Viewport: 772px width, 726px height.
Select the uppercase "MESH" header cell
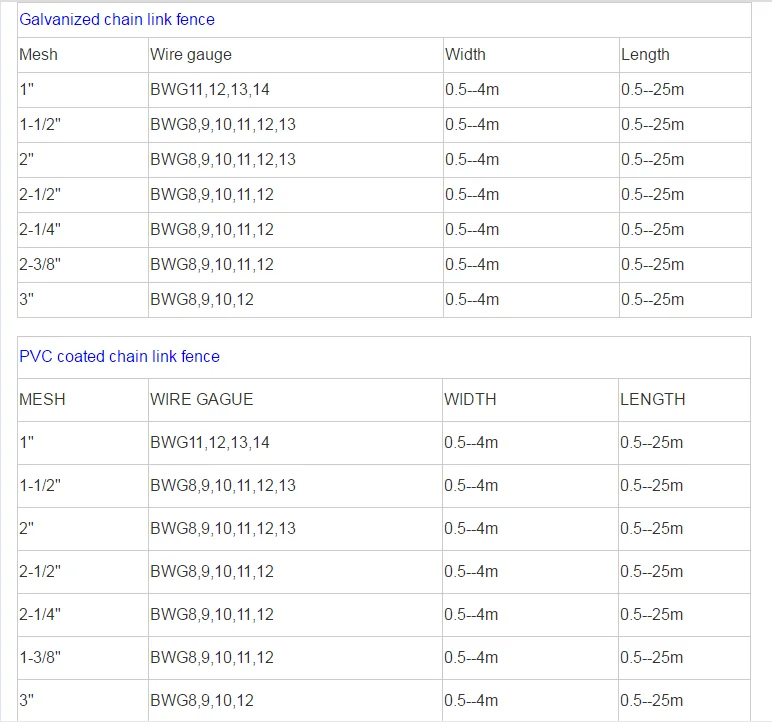42,399
